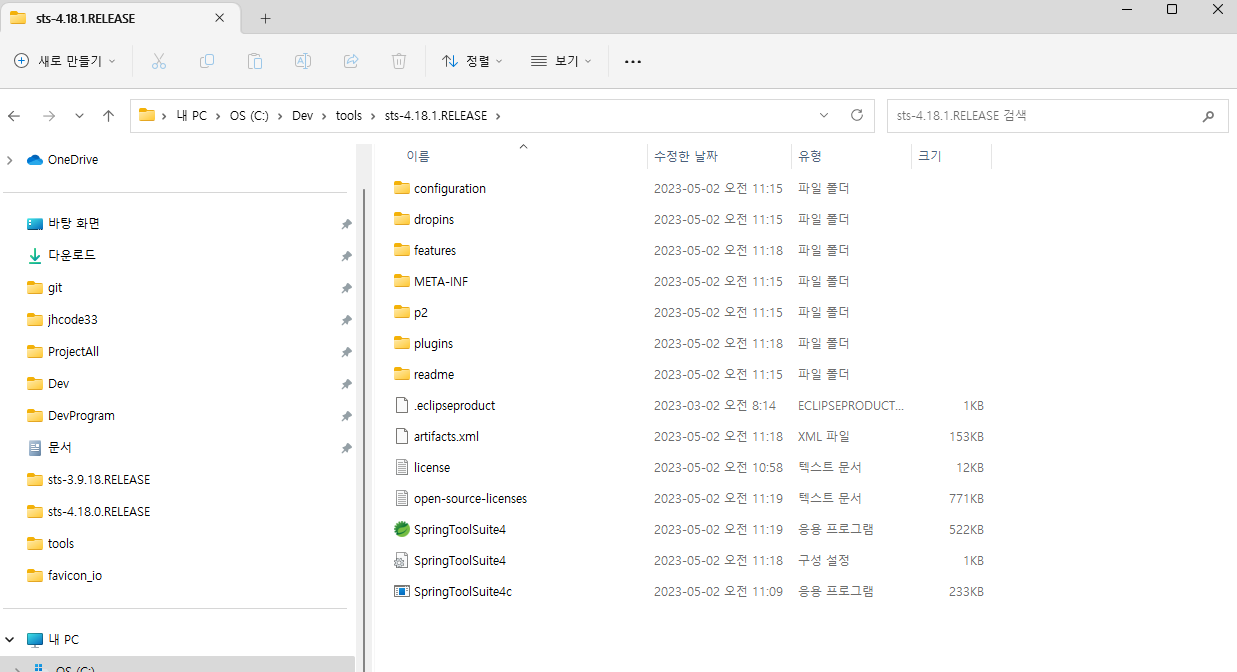Open the git folder in sidebar
Viewport: 1237px width, 672px height.
45,287
